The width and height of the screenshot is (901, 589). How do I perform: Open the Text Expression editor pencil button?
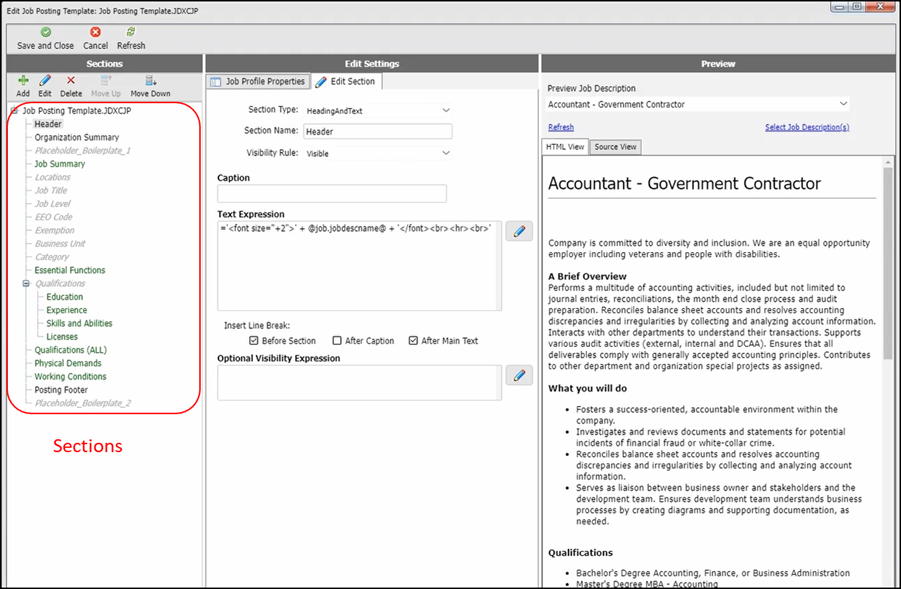click(519, 232)
